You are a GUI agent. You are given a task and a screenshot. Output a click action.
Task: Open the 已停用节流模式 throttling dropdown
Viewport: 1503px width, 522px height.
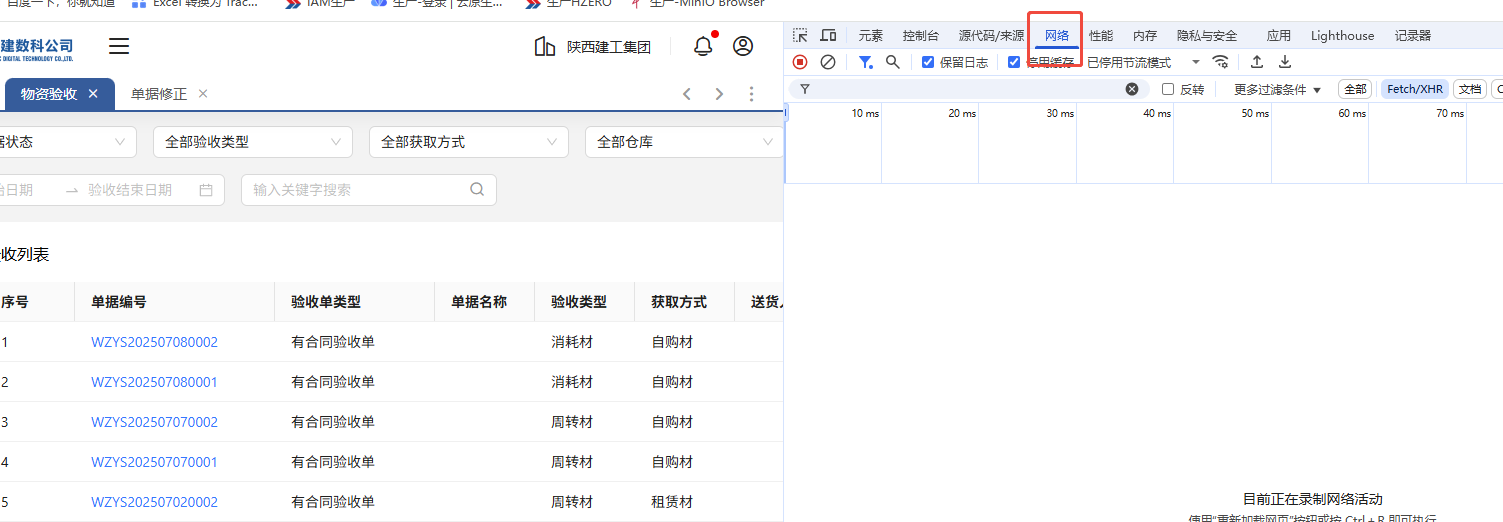1143,62
